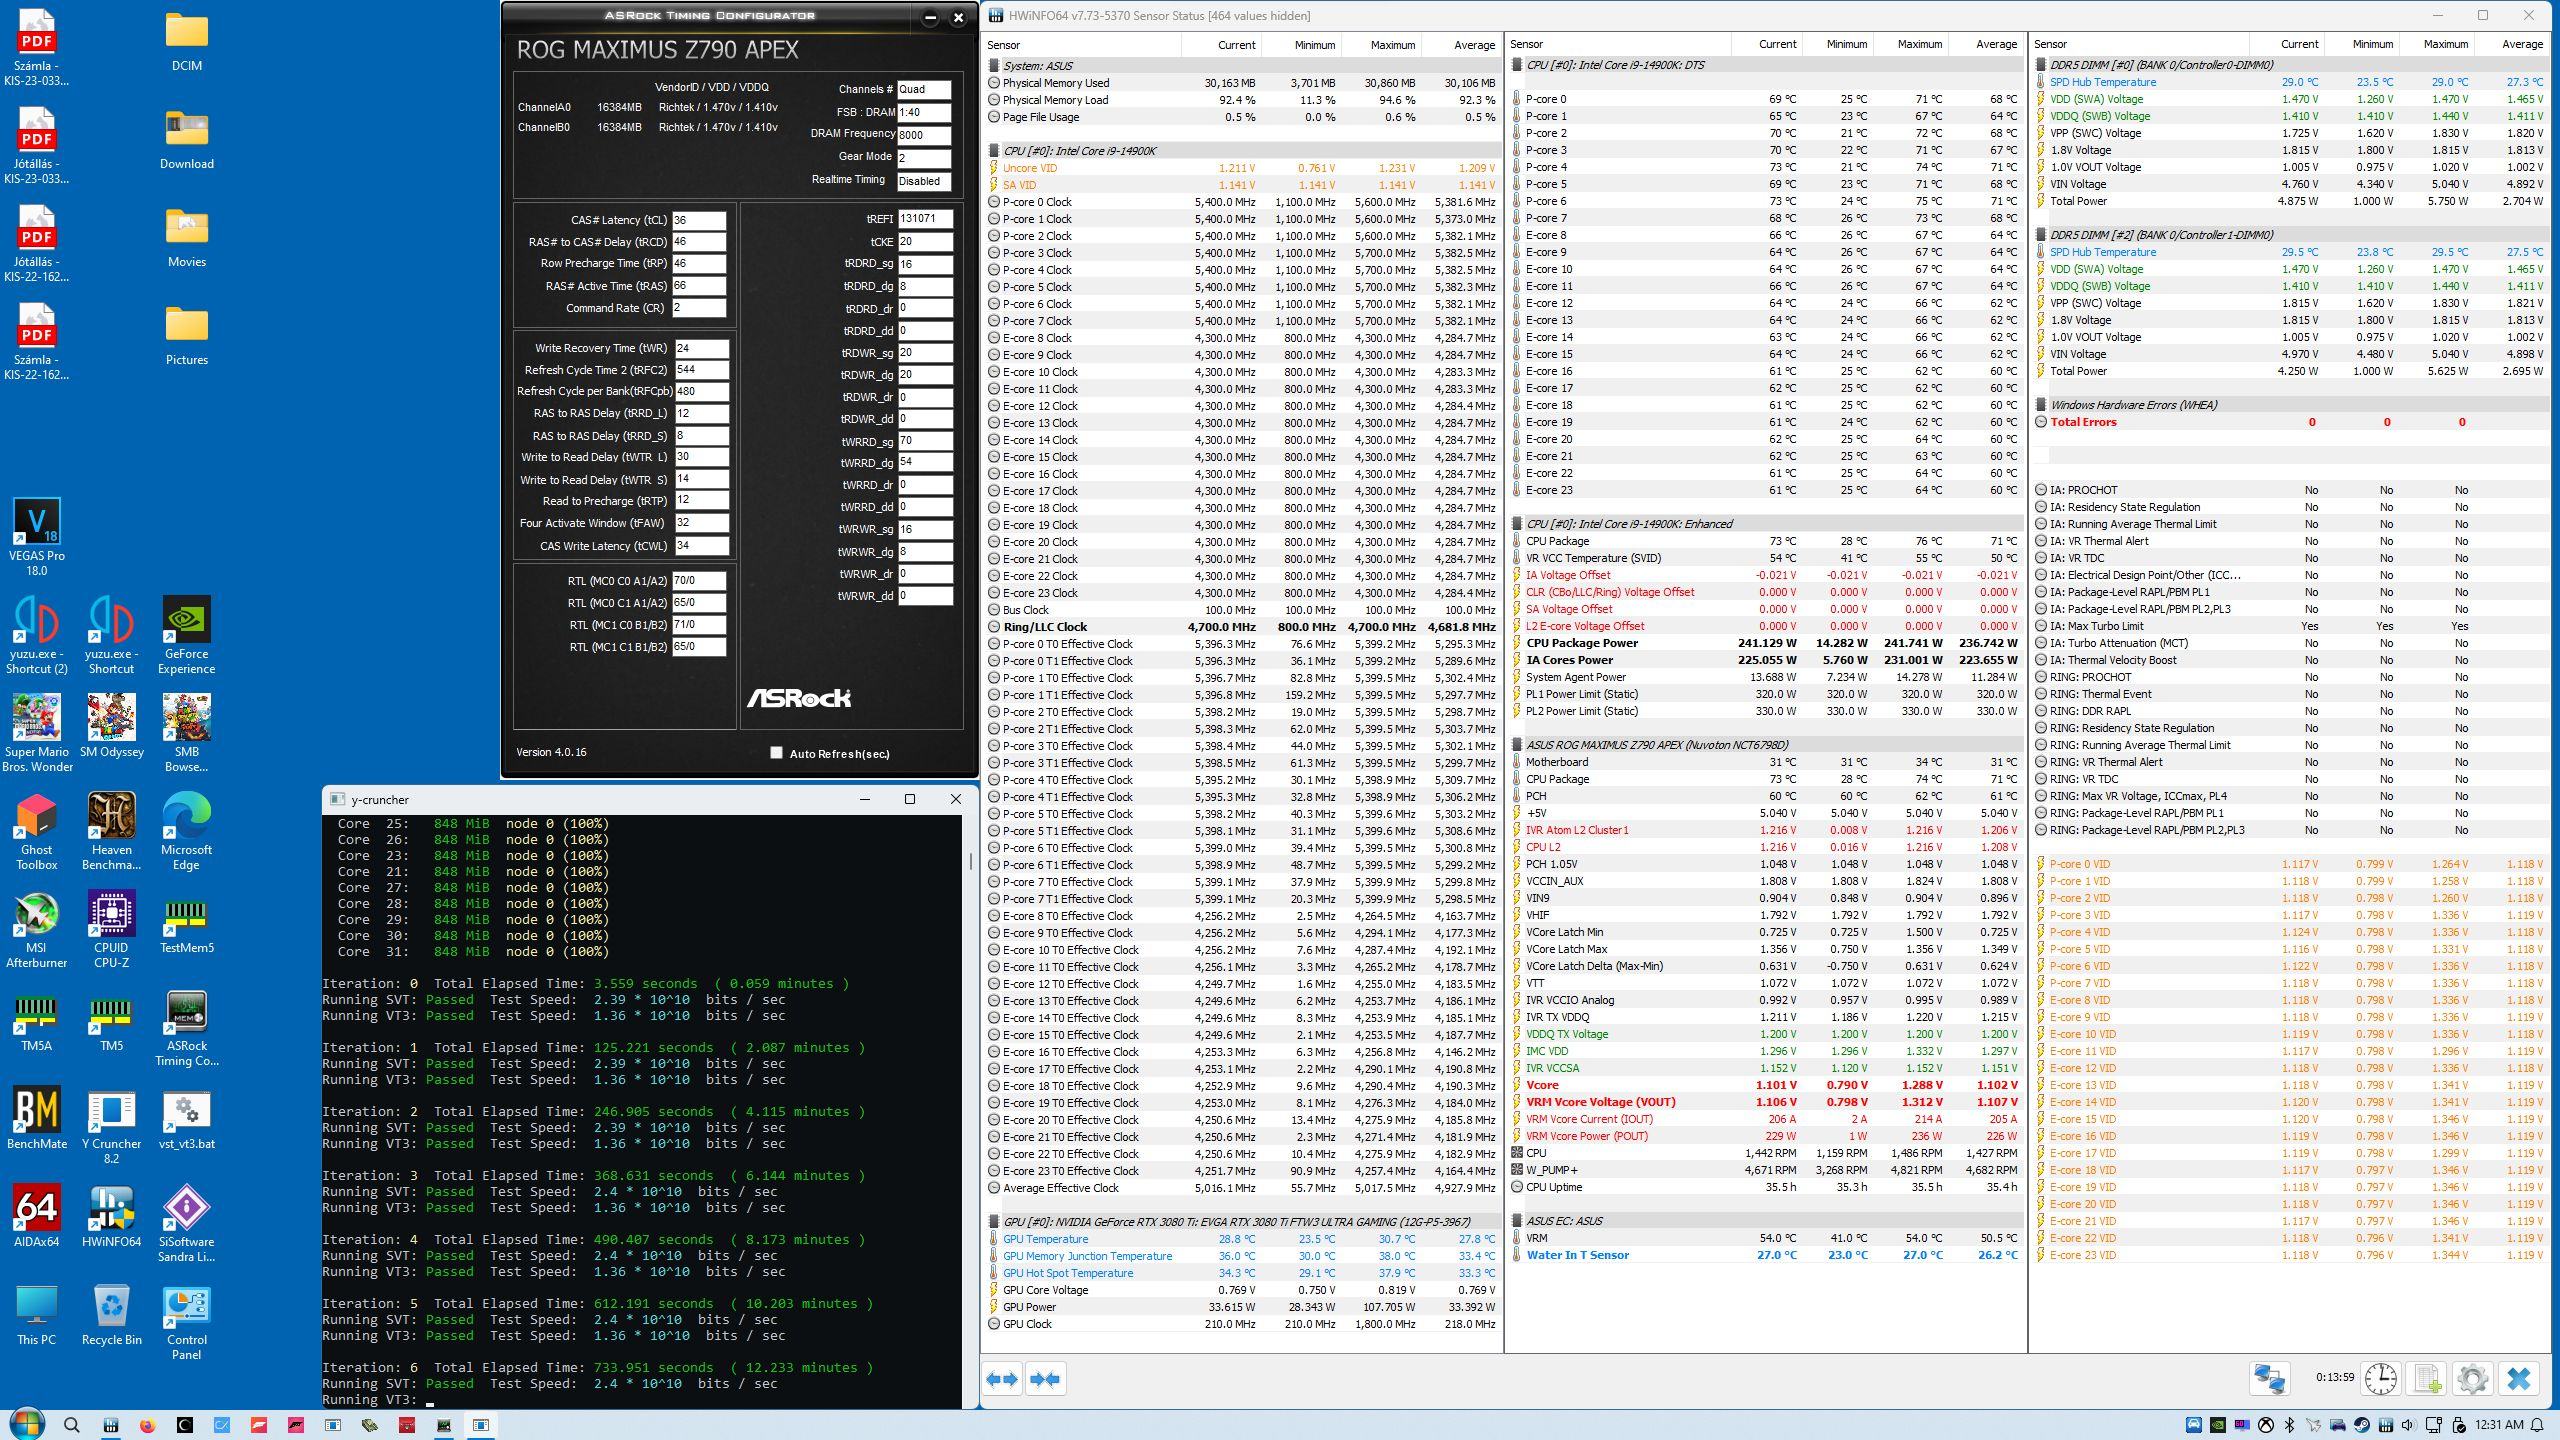Select the CPU Package Power row
2560x1440 pixels.
coord(1765,643)
